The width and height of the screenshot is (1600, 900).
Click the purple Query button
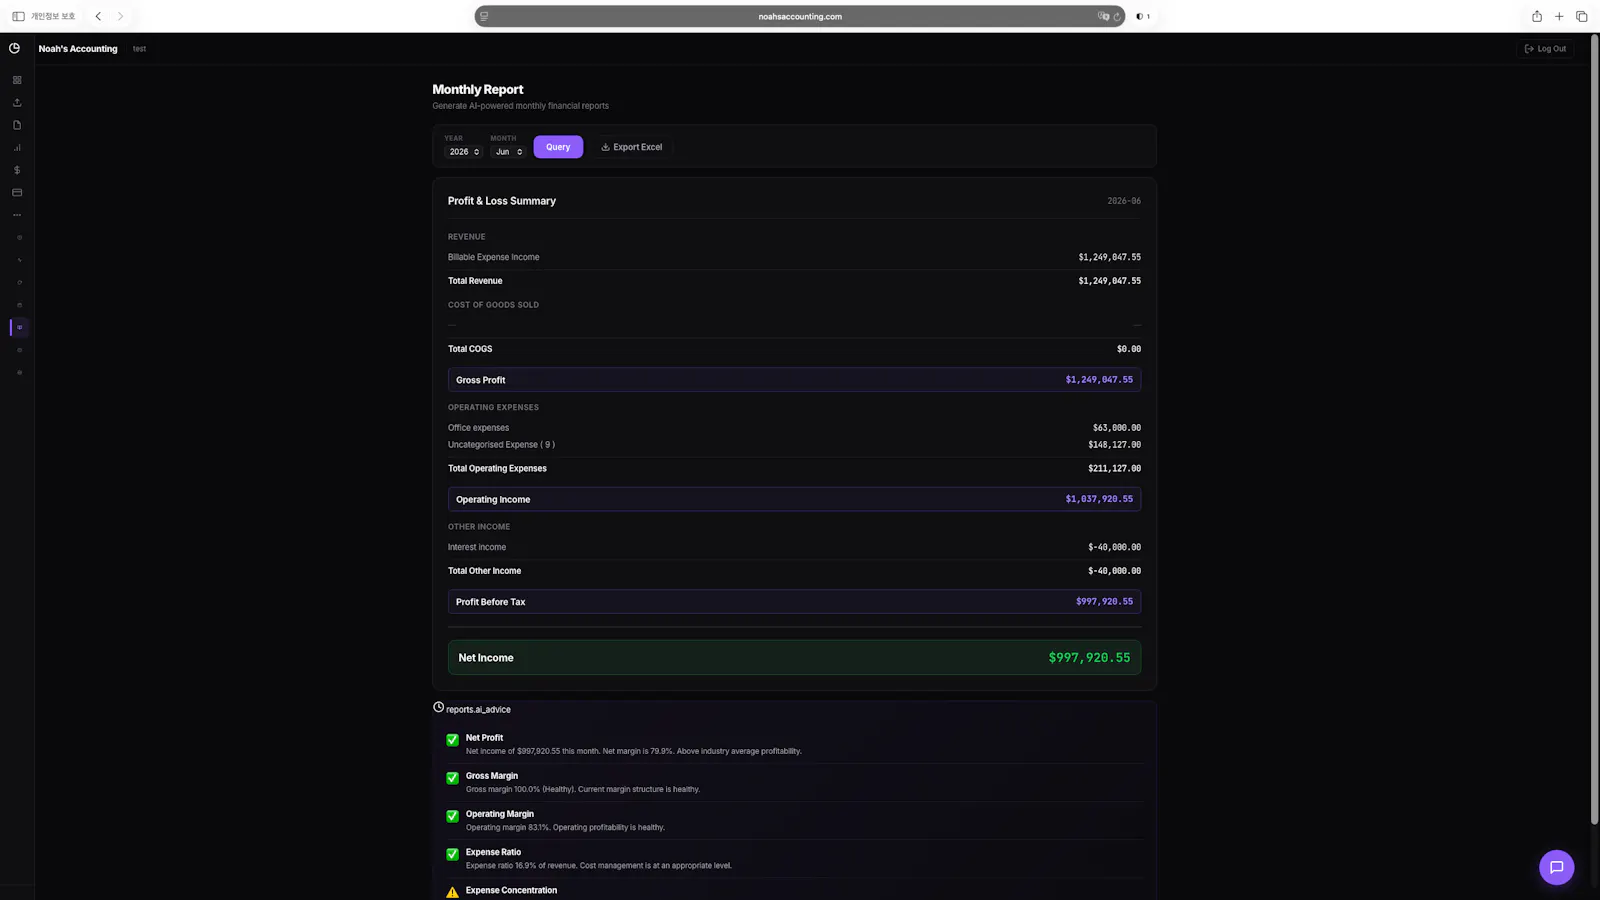[x=558, y=147]
